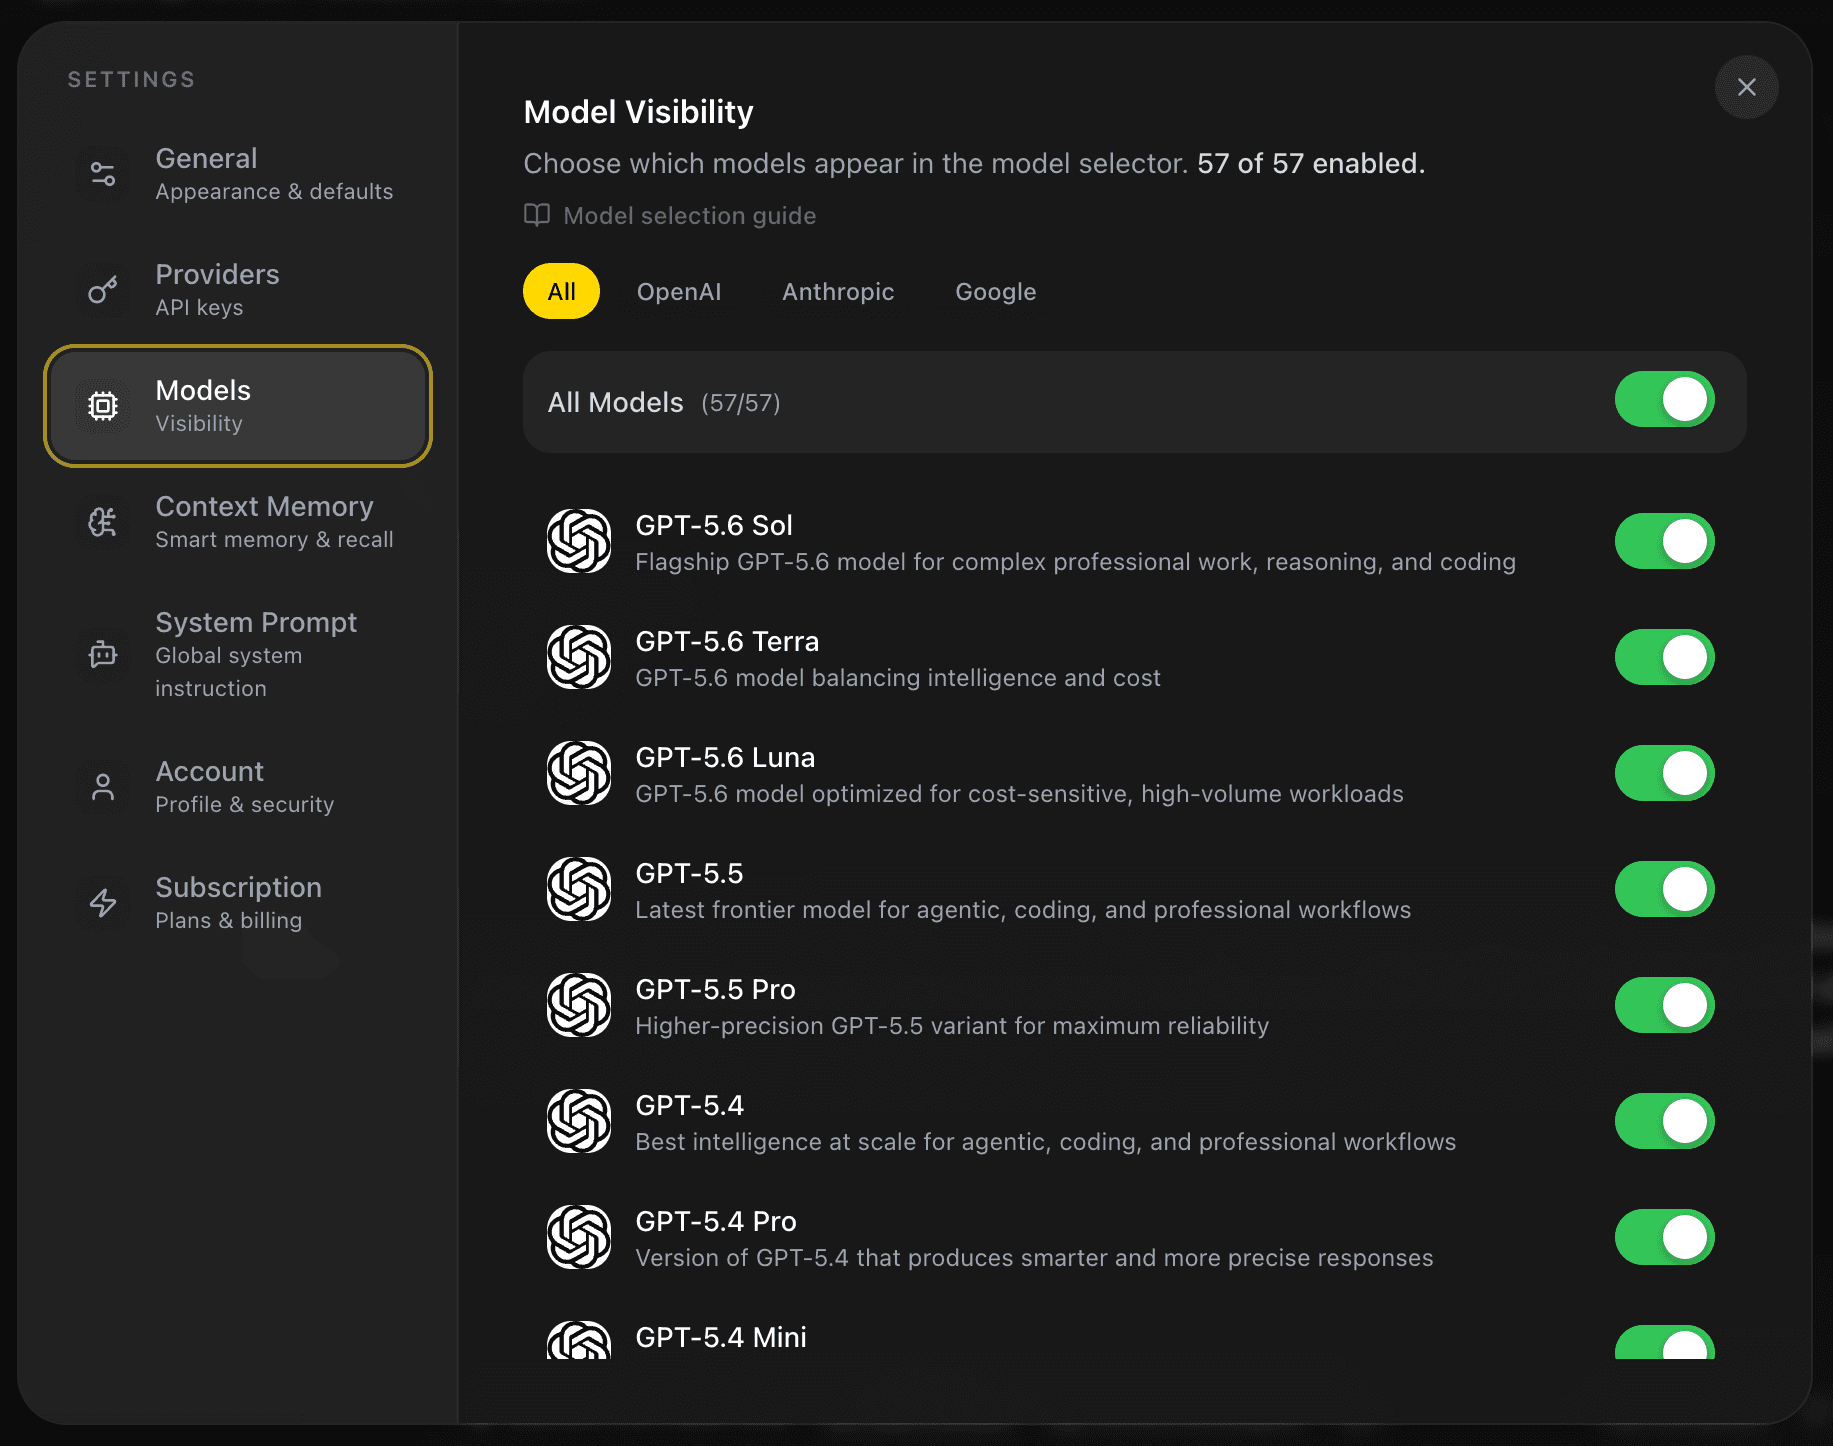
Task: Click the Account person icon
Action: (x=103, y=787)
